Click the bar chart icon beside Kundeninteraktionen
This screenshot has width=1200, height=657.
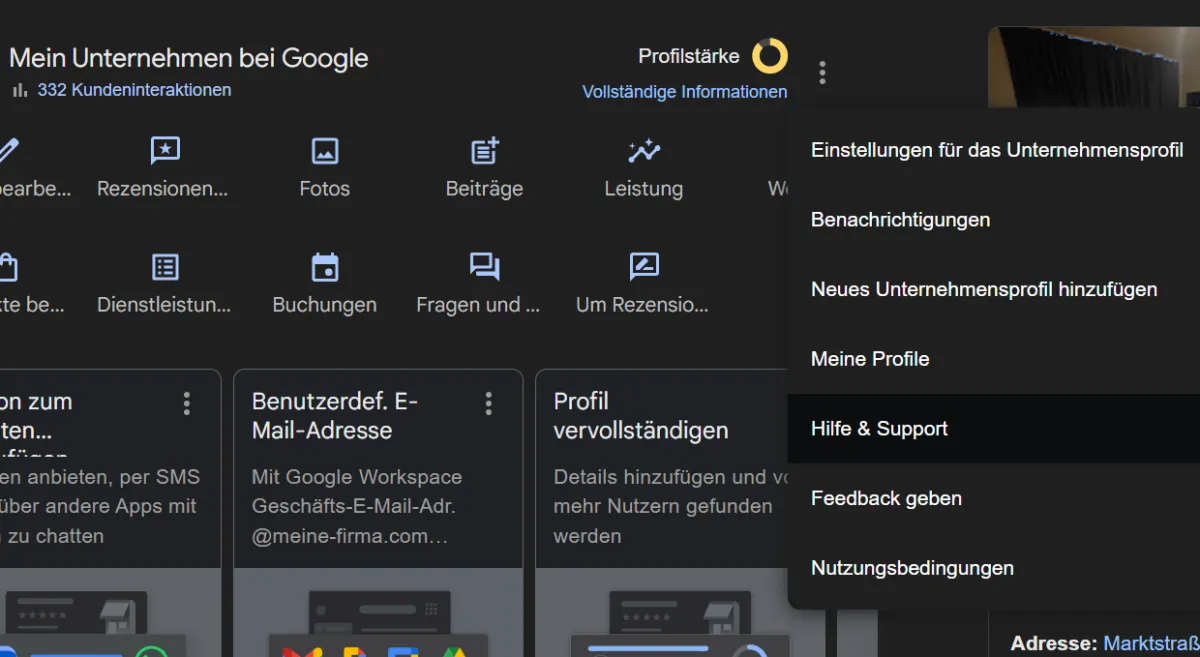20,90
